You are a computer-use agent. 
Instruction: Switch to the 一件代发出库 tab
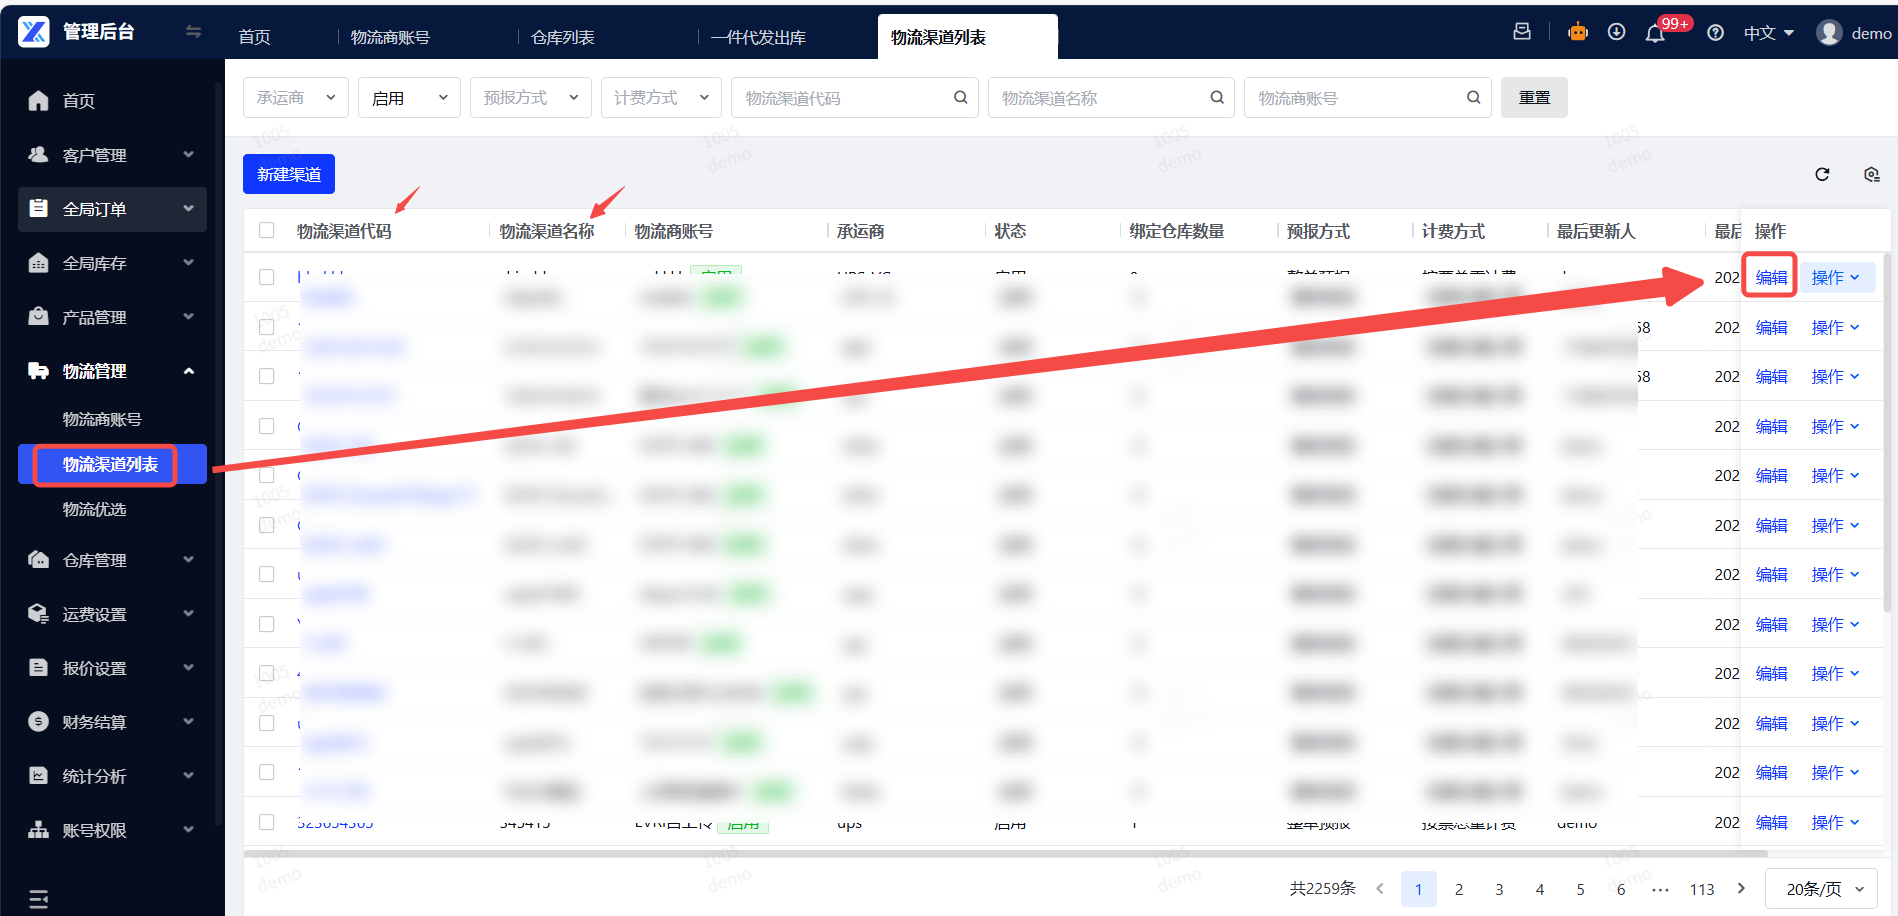(758, 37)
